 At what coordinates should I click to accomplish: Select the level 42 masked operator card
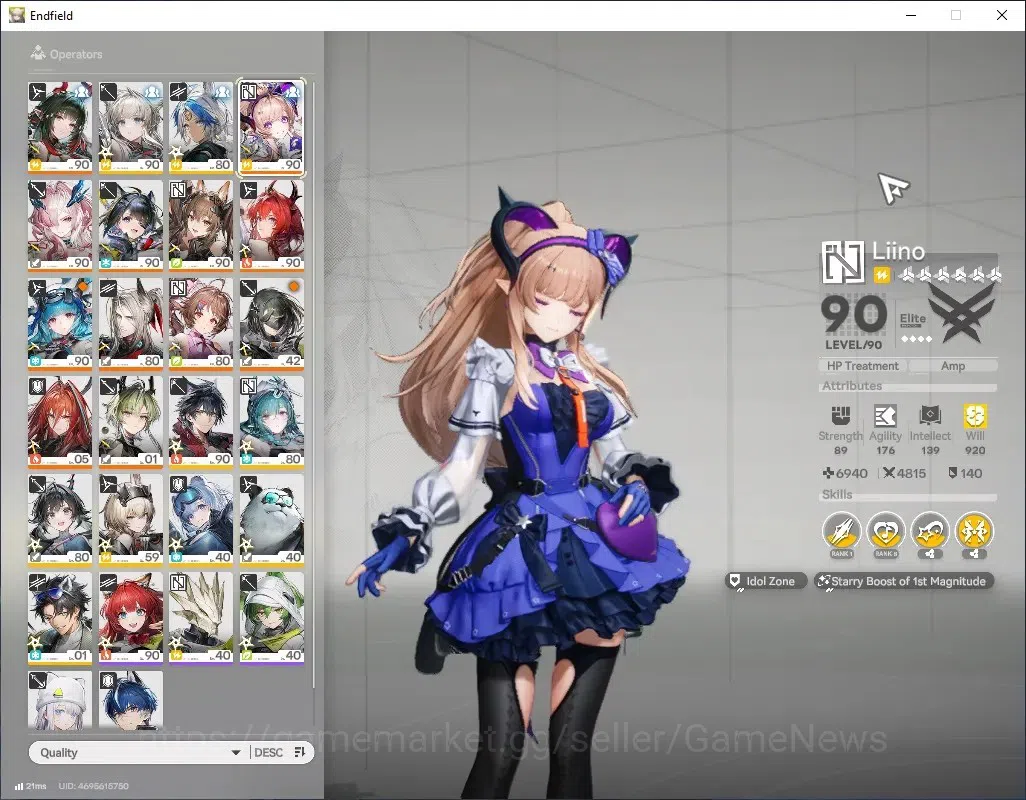pyautogui.click(x=272, y=324)
